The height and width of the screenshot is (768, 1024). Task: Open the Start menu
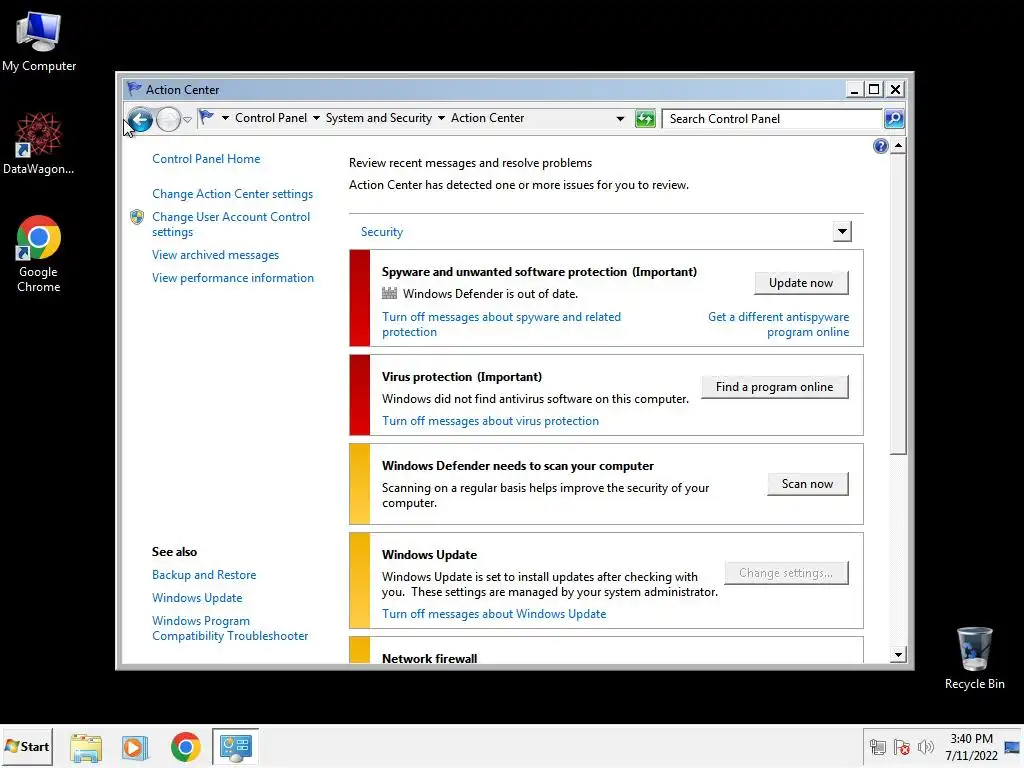27,746
